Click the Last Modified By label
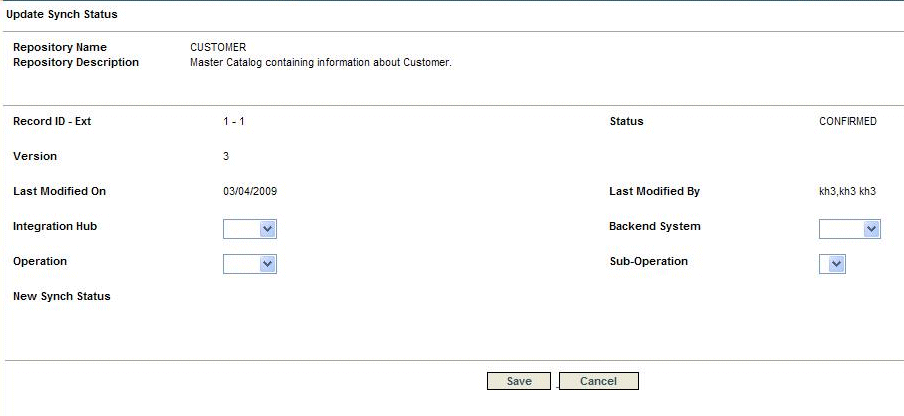The width and height of the screenshot is (904, 416). pos(654,191)
